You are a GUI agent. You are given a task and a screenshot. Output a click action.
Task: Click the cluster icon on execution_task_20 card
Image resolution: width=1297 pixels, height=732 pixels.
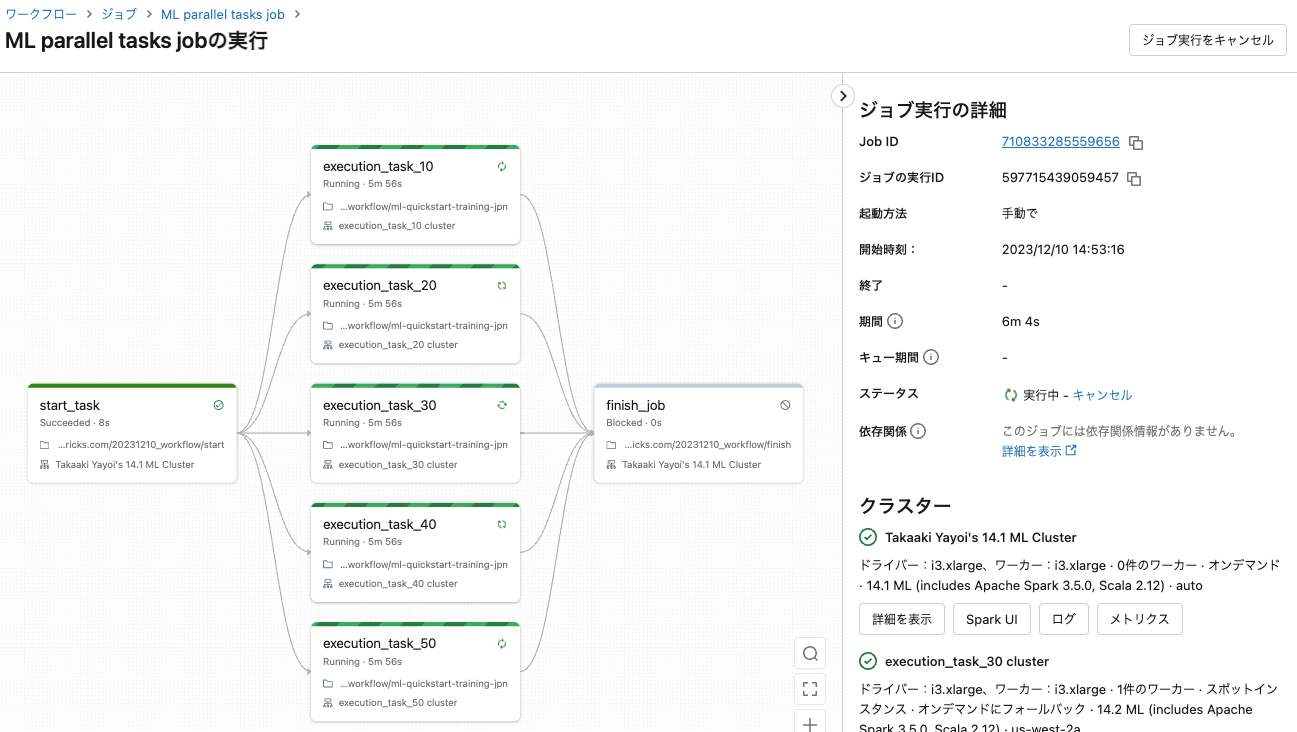[326, 344]
